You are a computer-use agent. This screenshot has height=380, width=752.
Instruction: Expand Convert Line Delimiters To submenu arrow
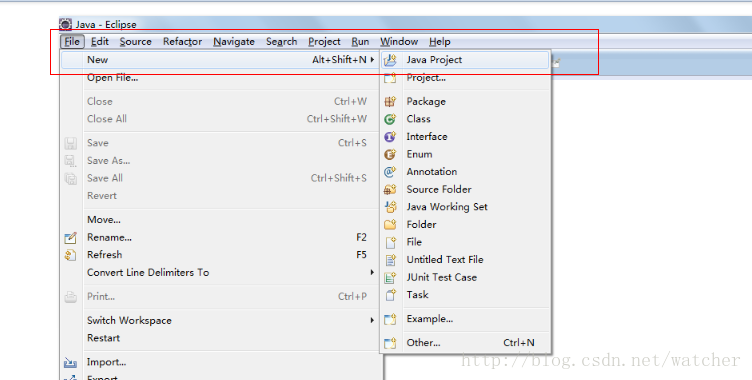pos(372,273)
